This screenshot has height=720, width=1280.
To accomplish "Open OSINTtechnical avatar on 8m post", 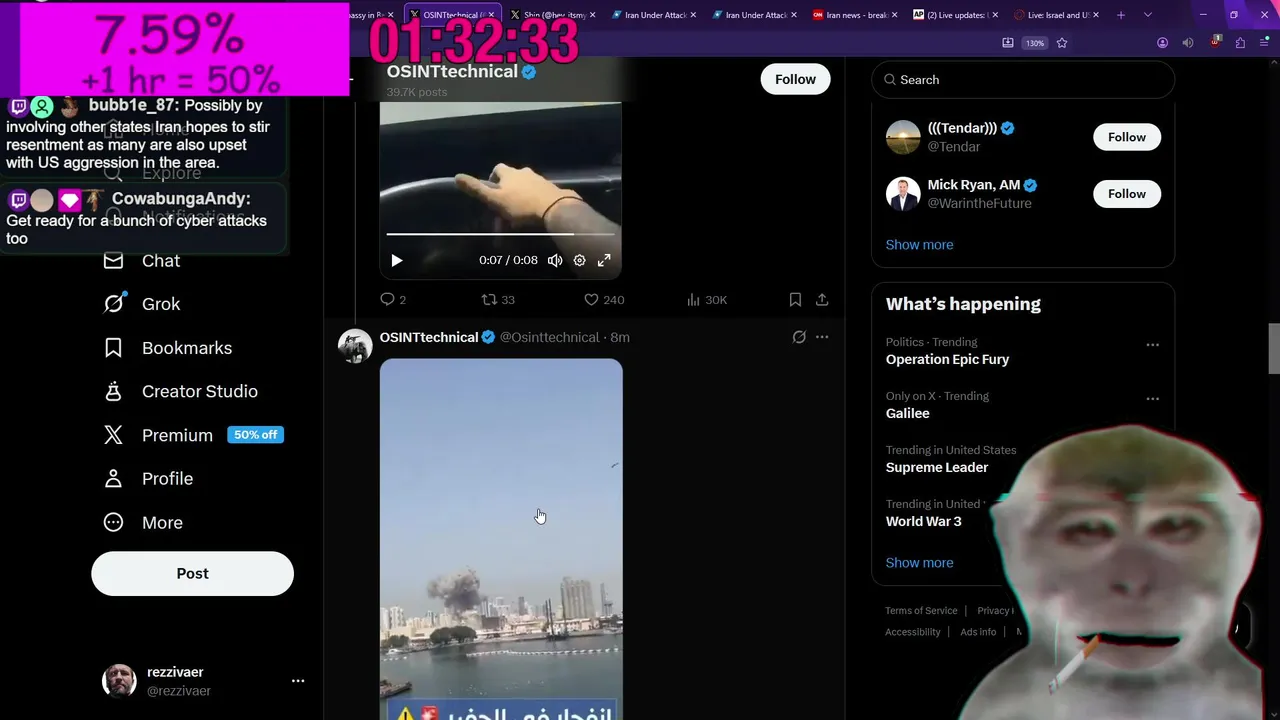I will (355, 346).
